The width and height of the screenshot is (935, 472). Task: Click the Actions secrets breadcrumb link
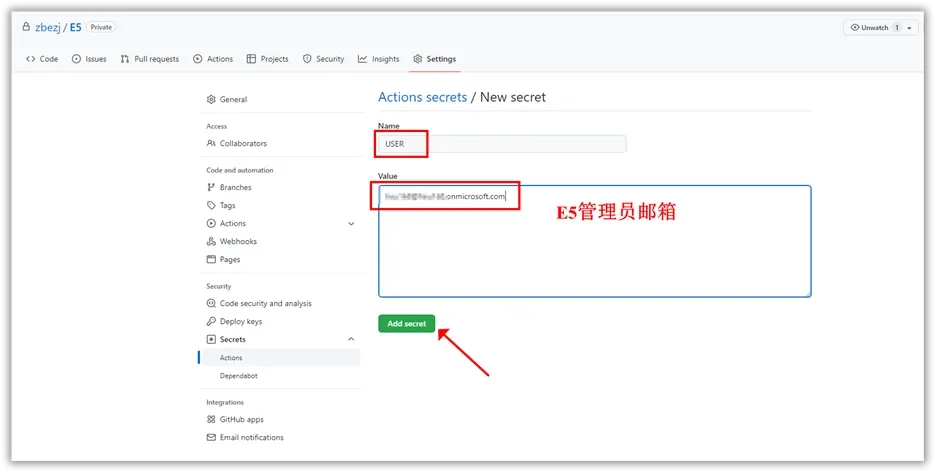pyautogui.click(x=422, y=97)
